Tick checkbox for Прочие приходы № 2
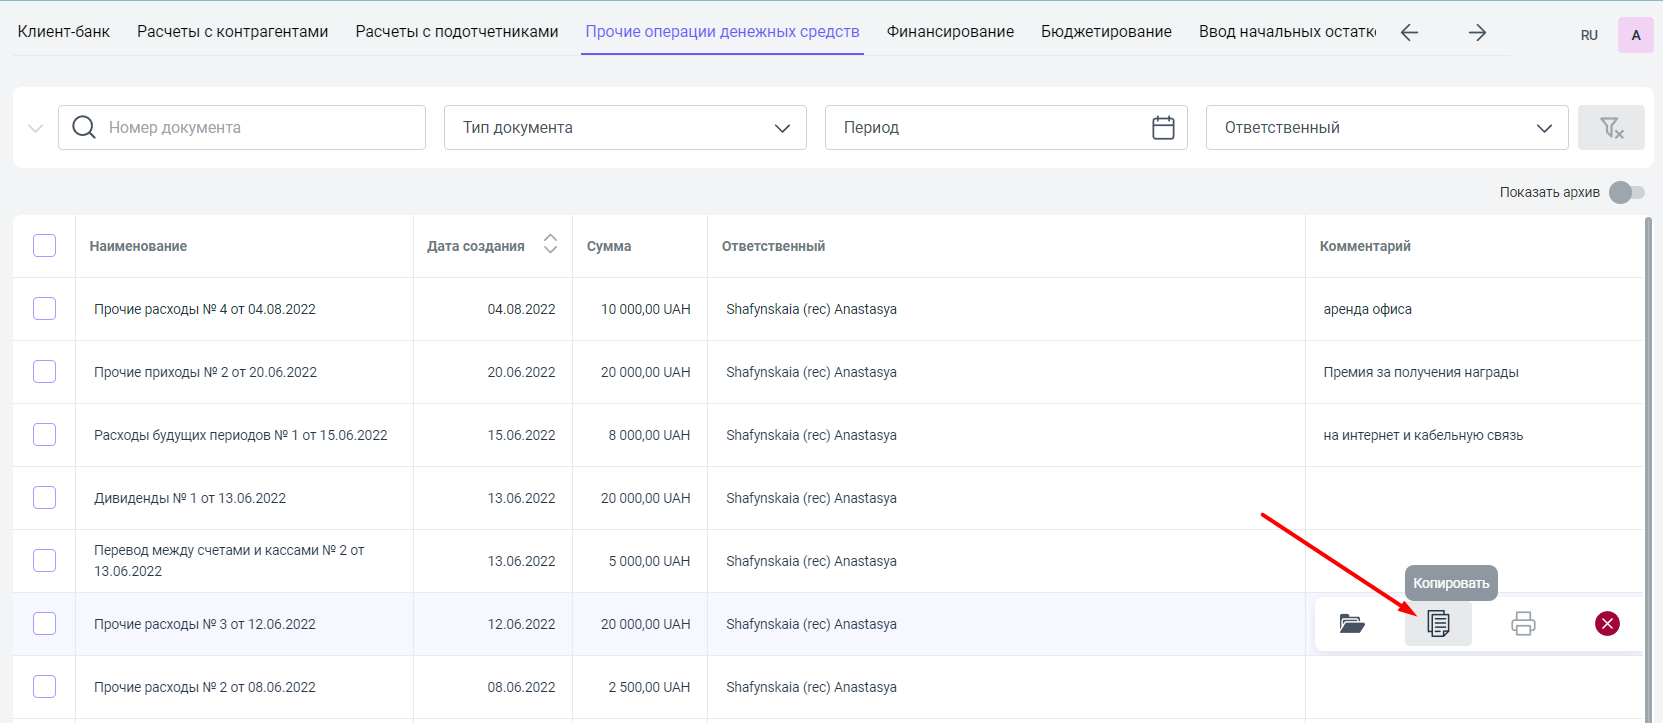Image resolution: width=1663 pixels, height=723 pixels. (44, 372)
